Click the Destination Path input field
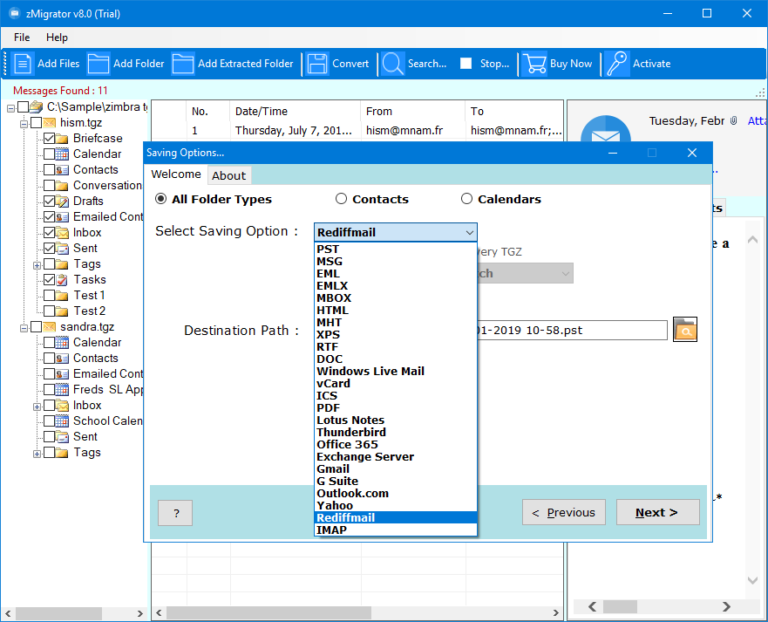Screen dimensions: 768x622 point(572,330)
